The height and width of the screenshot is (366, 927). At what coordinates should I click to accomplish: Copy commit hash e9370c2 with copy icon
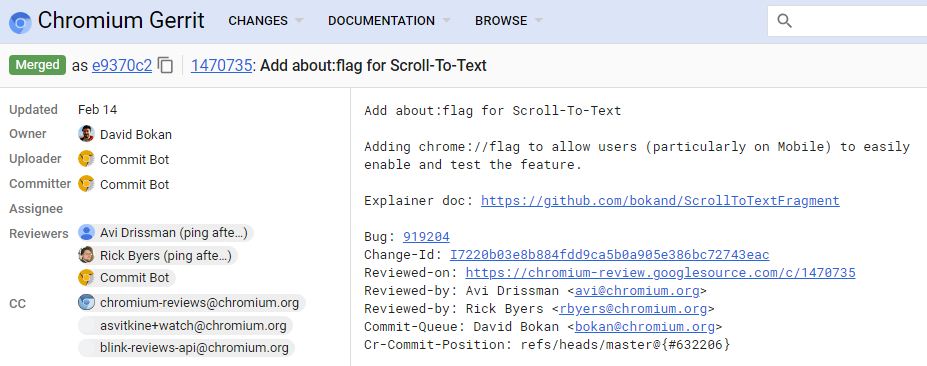(x=166, y=66)
